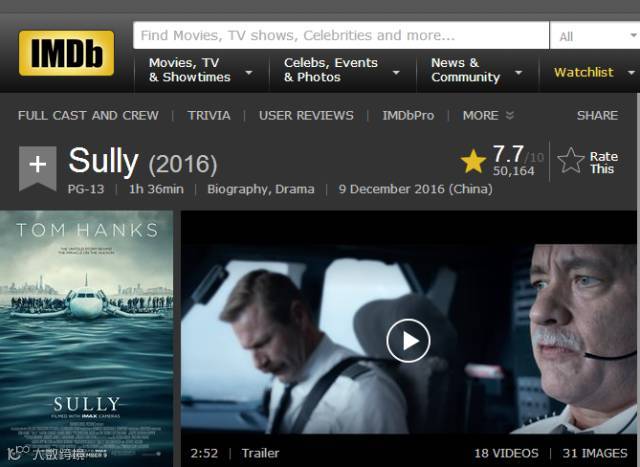Open Full Cast and Crew
This screenshot has width=640, height=467.
(x=88, y=116)
